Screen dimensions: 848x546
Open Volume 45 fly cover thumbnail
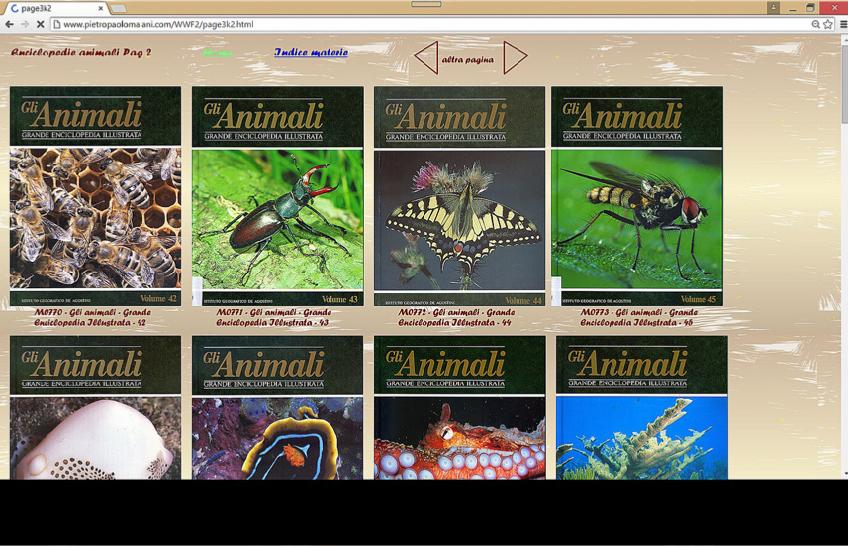tap(637, 196)
